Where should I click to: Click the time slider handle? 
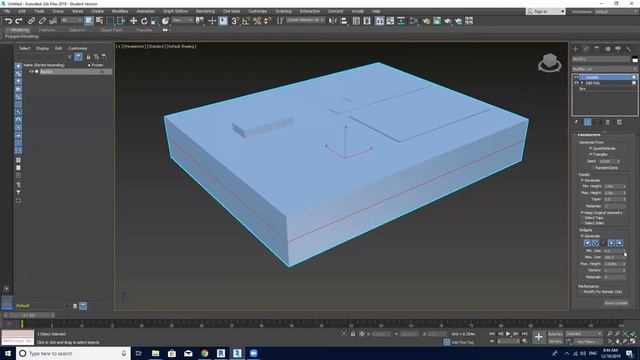(29, 315)
